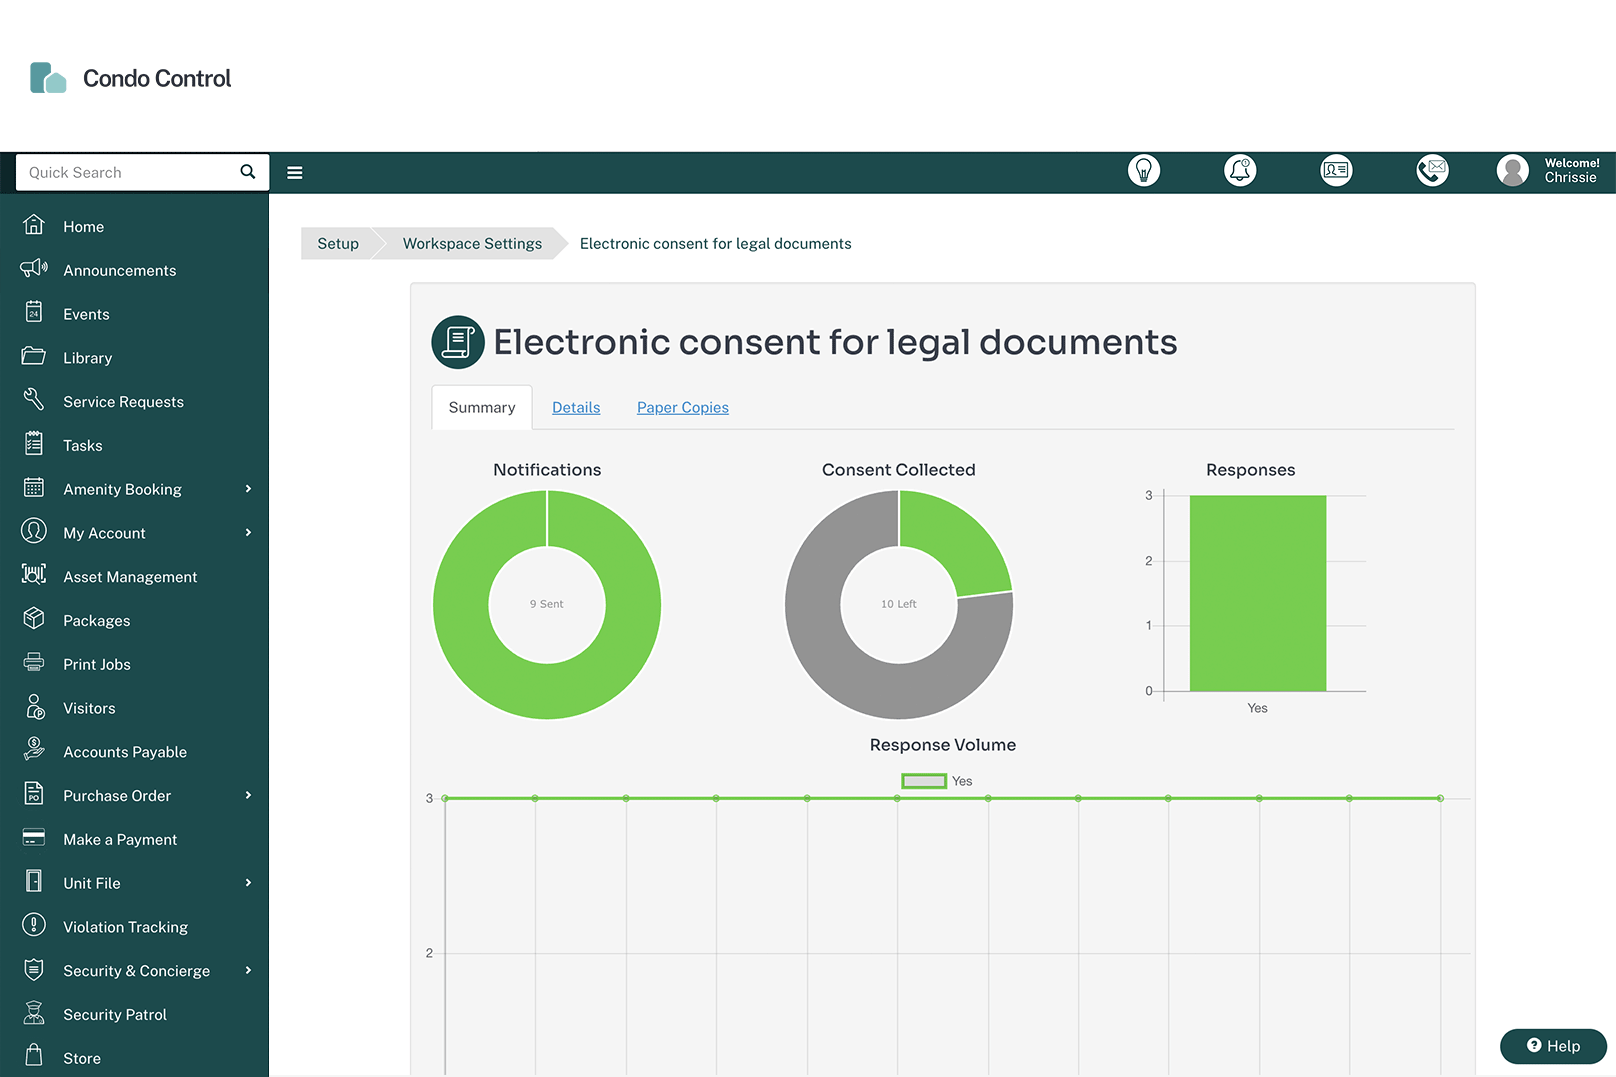Open Service Requests in the sidebar

click(124, 402)
